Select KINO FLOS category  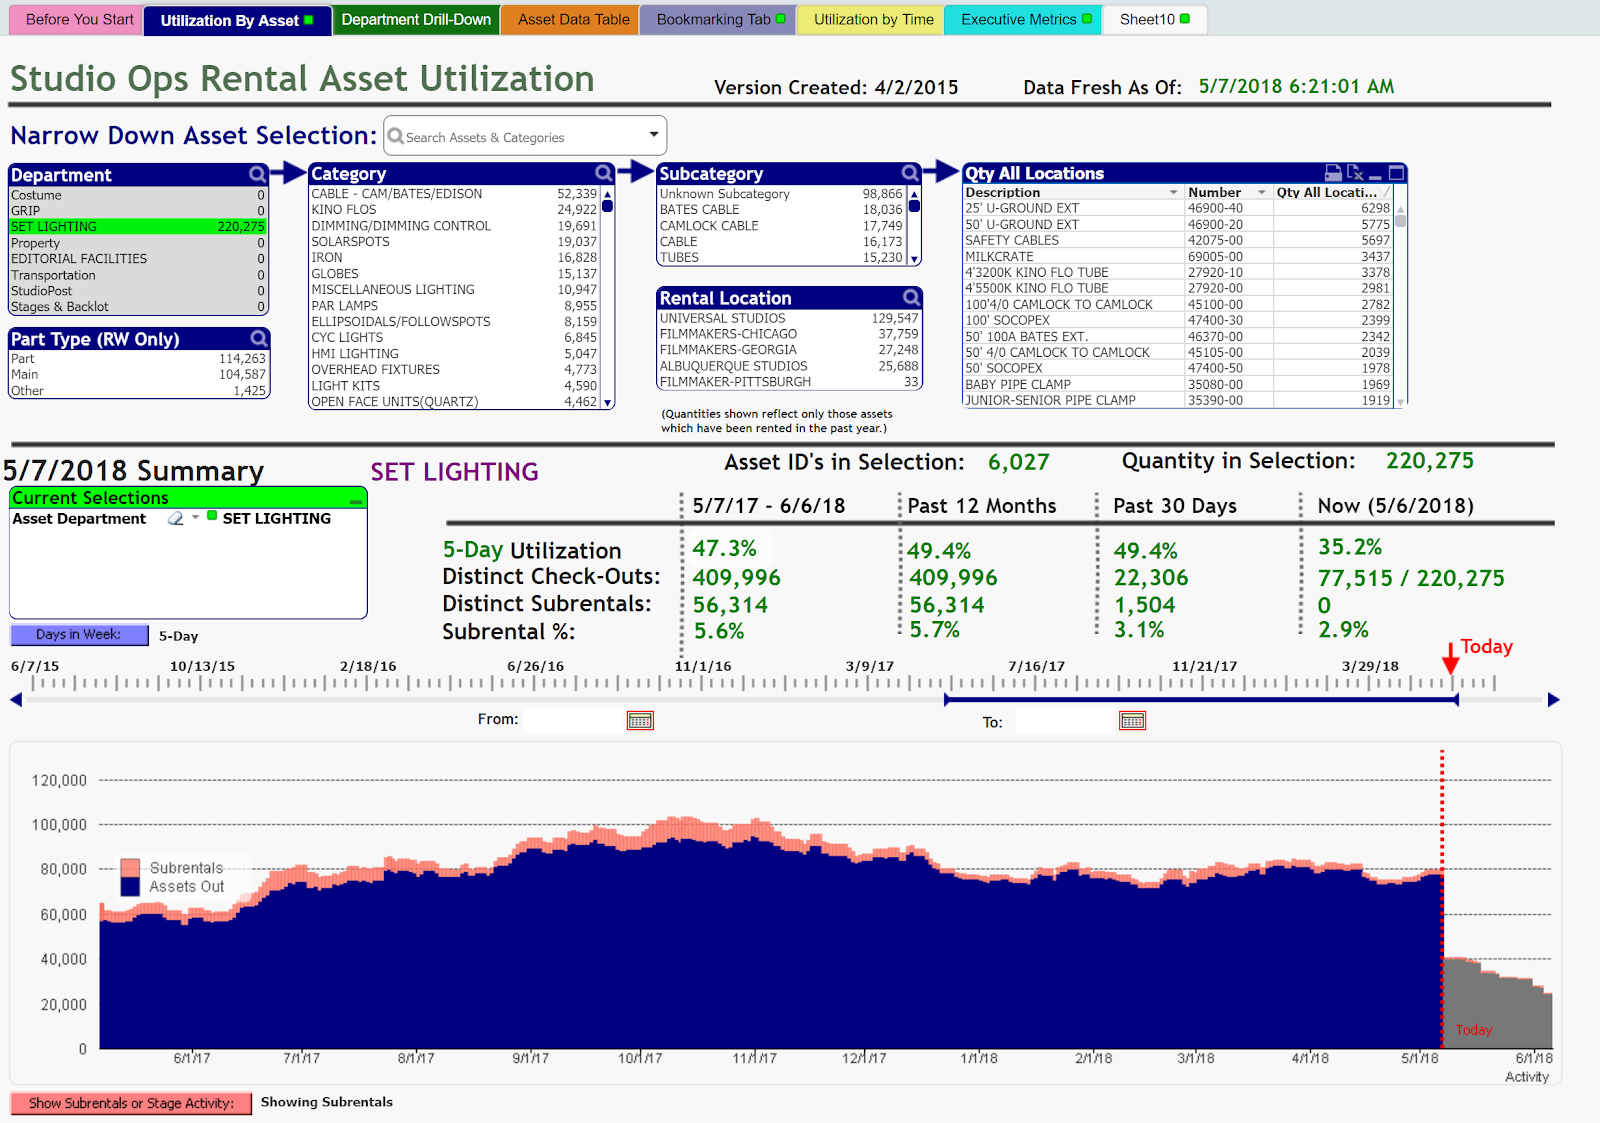tap(454, 210)
